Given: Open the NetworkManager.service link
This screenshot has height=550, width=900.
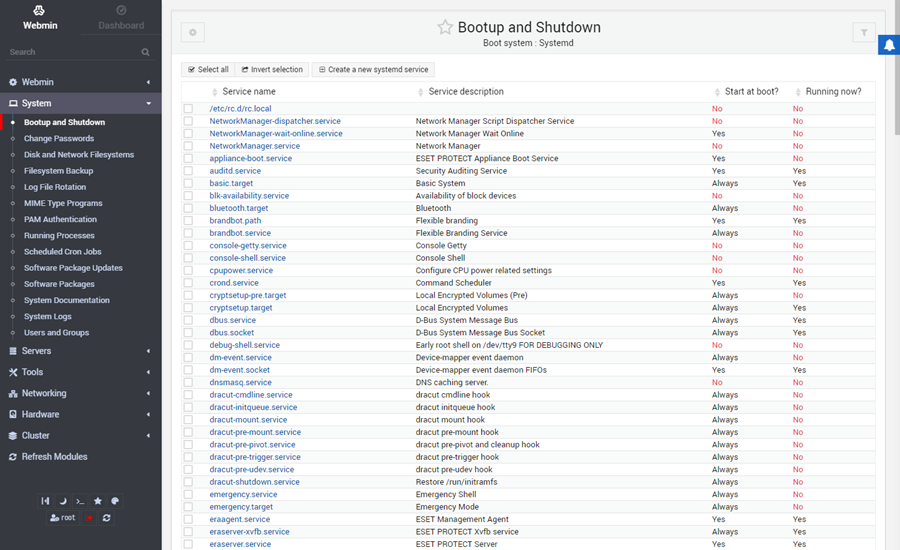Looking at the screenshot, I should coord(254,146).
